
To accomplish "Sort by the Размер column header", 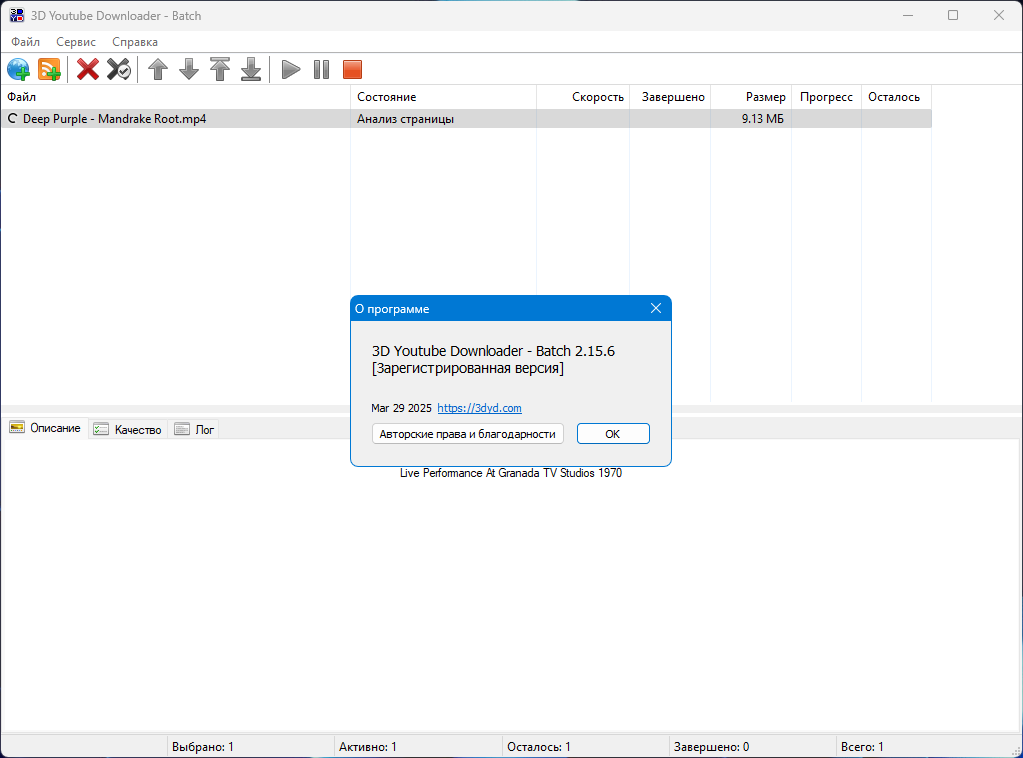I will [751, 97].
